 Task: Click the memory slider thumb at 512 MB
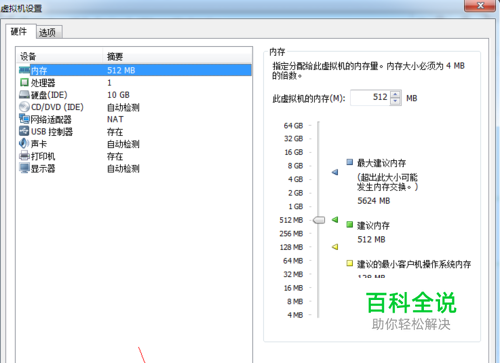[x=319, y=220]
